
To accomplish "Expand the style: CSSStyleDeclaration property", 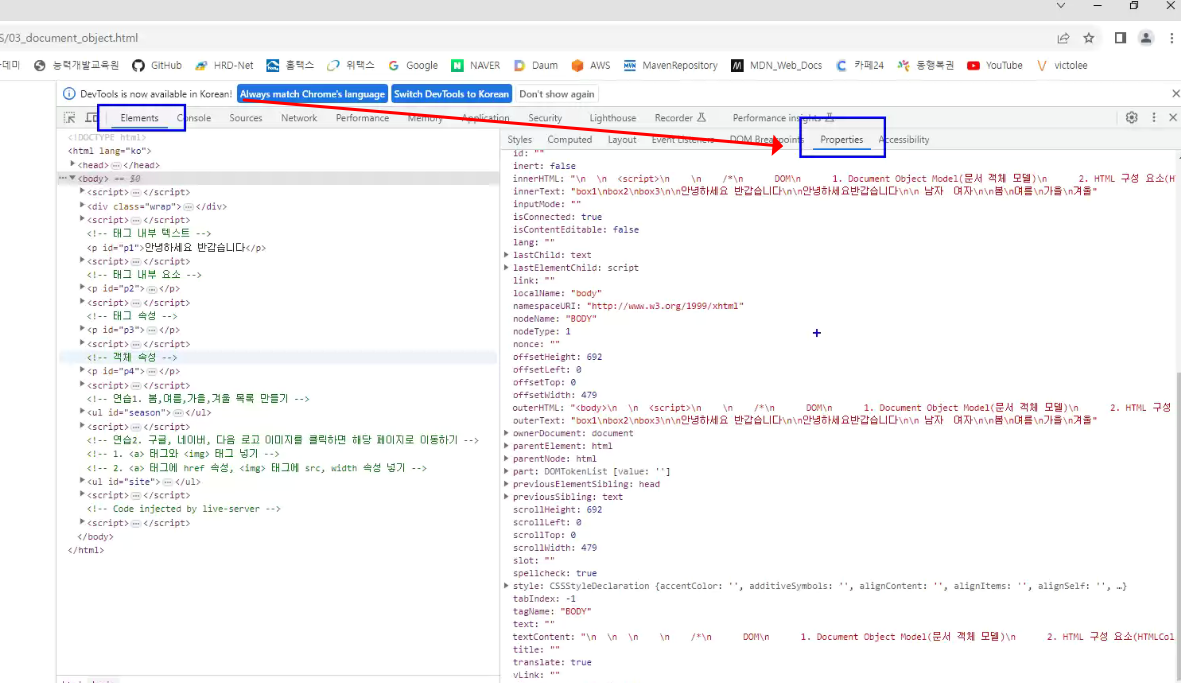I will tap(507, 585).
